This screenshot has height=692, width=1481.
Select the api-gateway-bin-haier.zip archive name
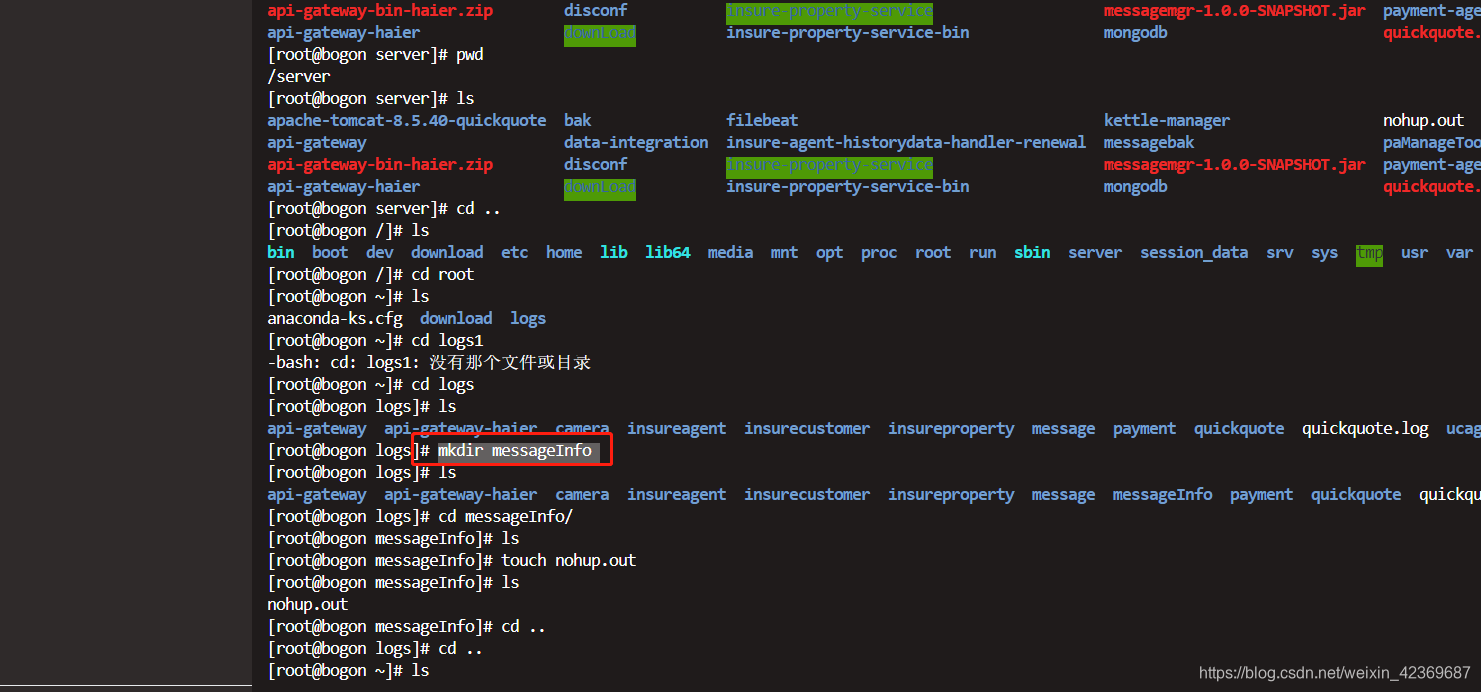(x=380, y=164)
